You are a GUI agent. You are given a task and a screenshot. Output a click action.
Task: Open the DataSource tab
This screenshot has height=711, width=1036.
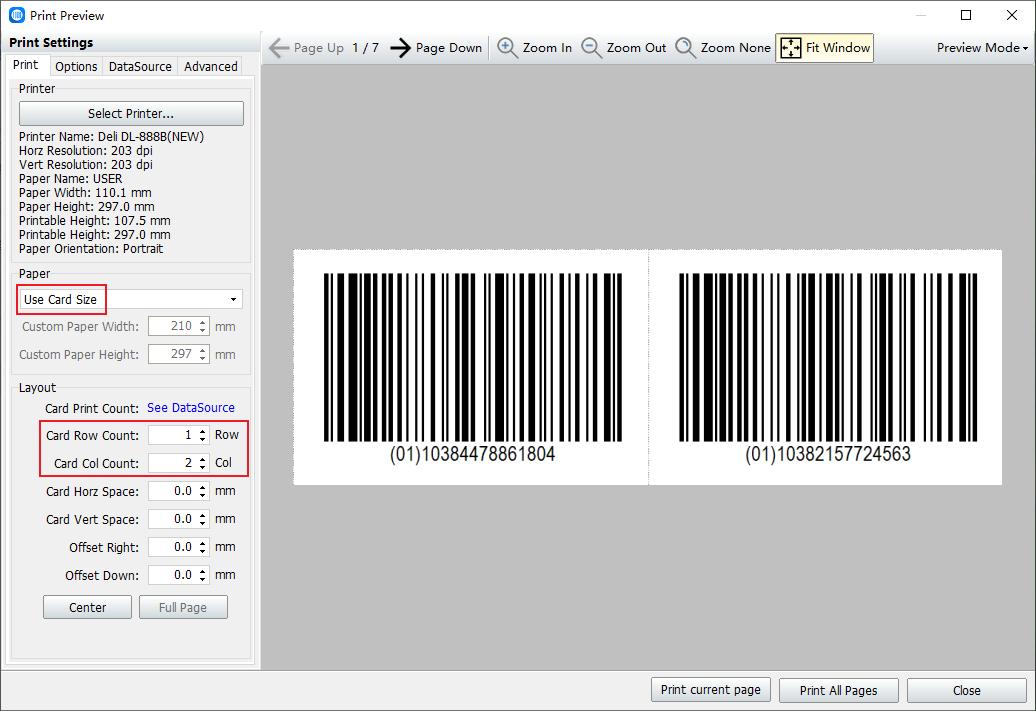tap(140, 67)
